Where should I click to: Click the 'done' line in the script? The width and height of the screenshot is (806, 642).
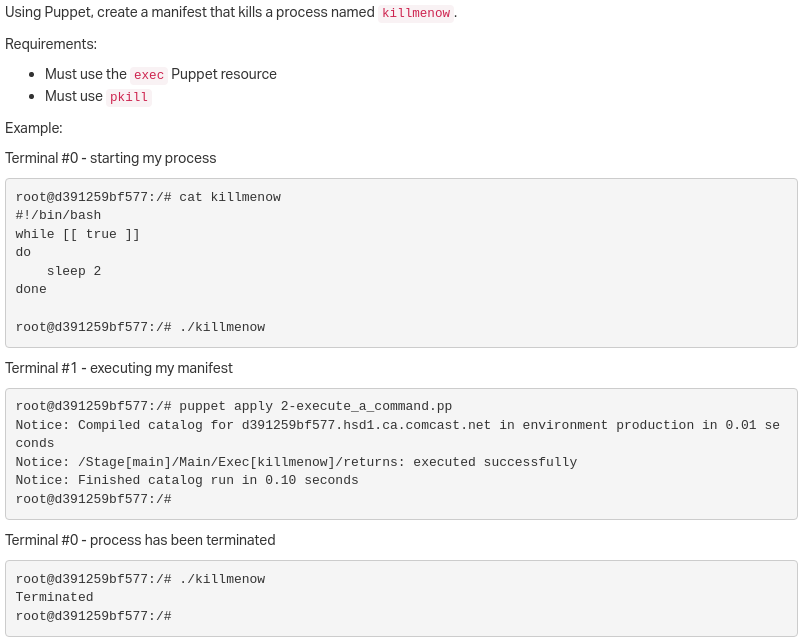coord(31,289)
